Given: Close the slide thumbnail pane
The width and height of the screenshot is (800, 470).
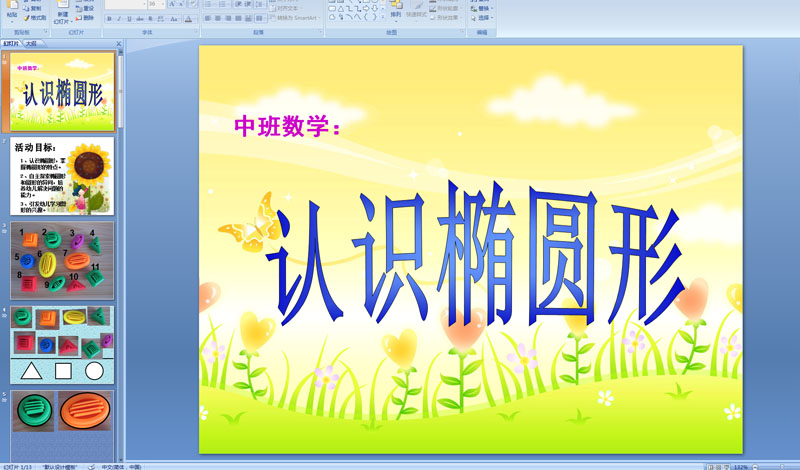Looking at the screenshot, I should [119, 44].
